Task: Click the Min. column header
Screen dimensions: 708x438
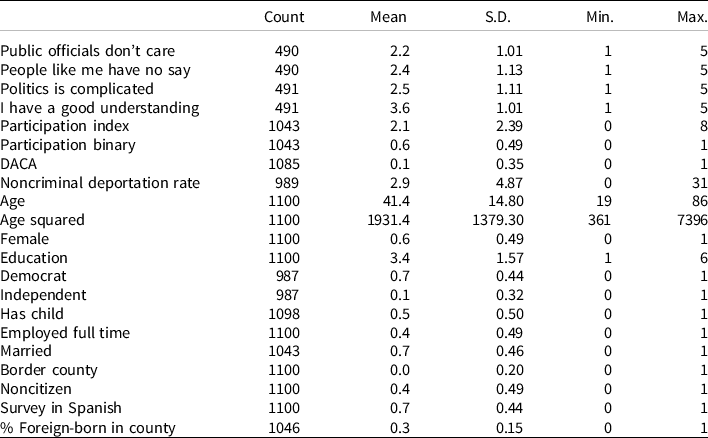Action: (x=587, y=17)
